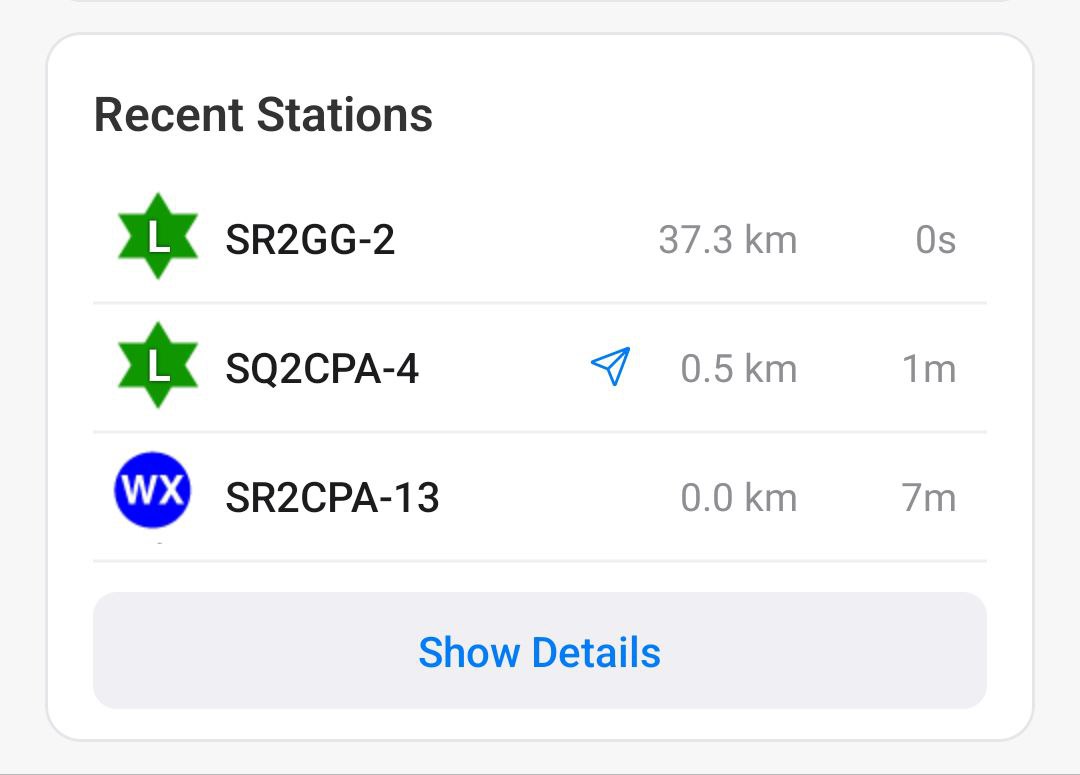Click the SQ2CPA-4 callsign text
The width and height of the screenshot is (1080, 775).
(320, 369)
